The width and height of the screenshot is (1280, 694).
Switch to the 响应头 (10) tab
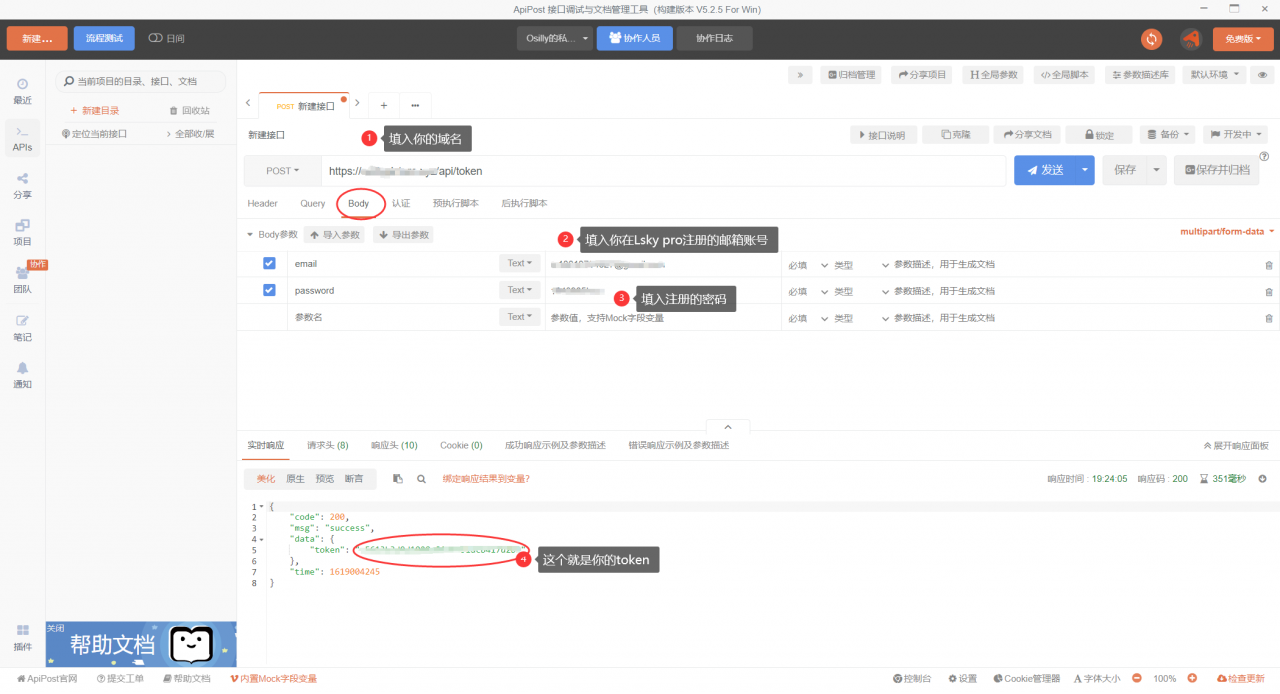tap(394, 445)
